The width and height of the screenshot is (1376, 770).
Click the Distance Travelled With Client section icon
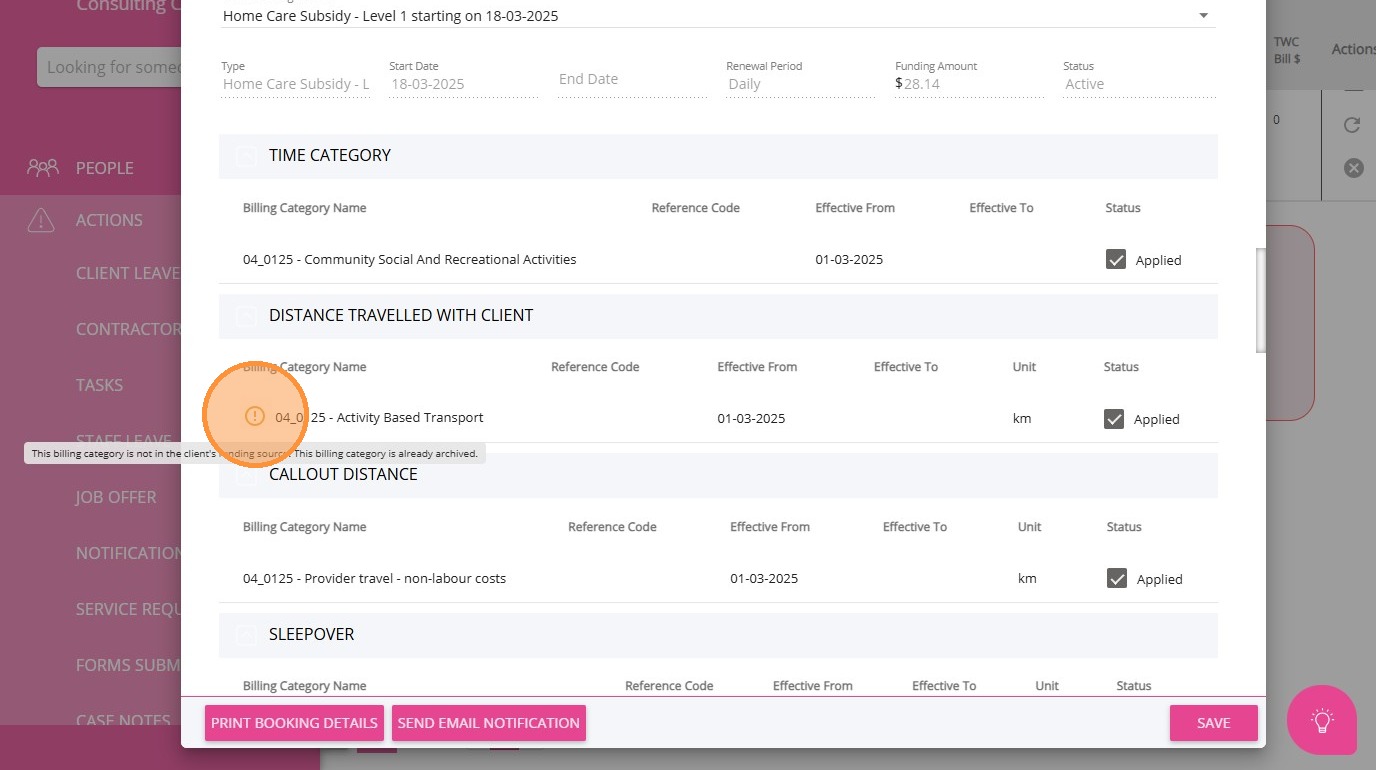click(245, 316)
